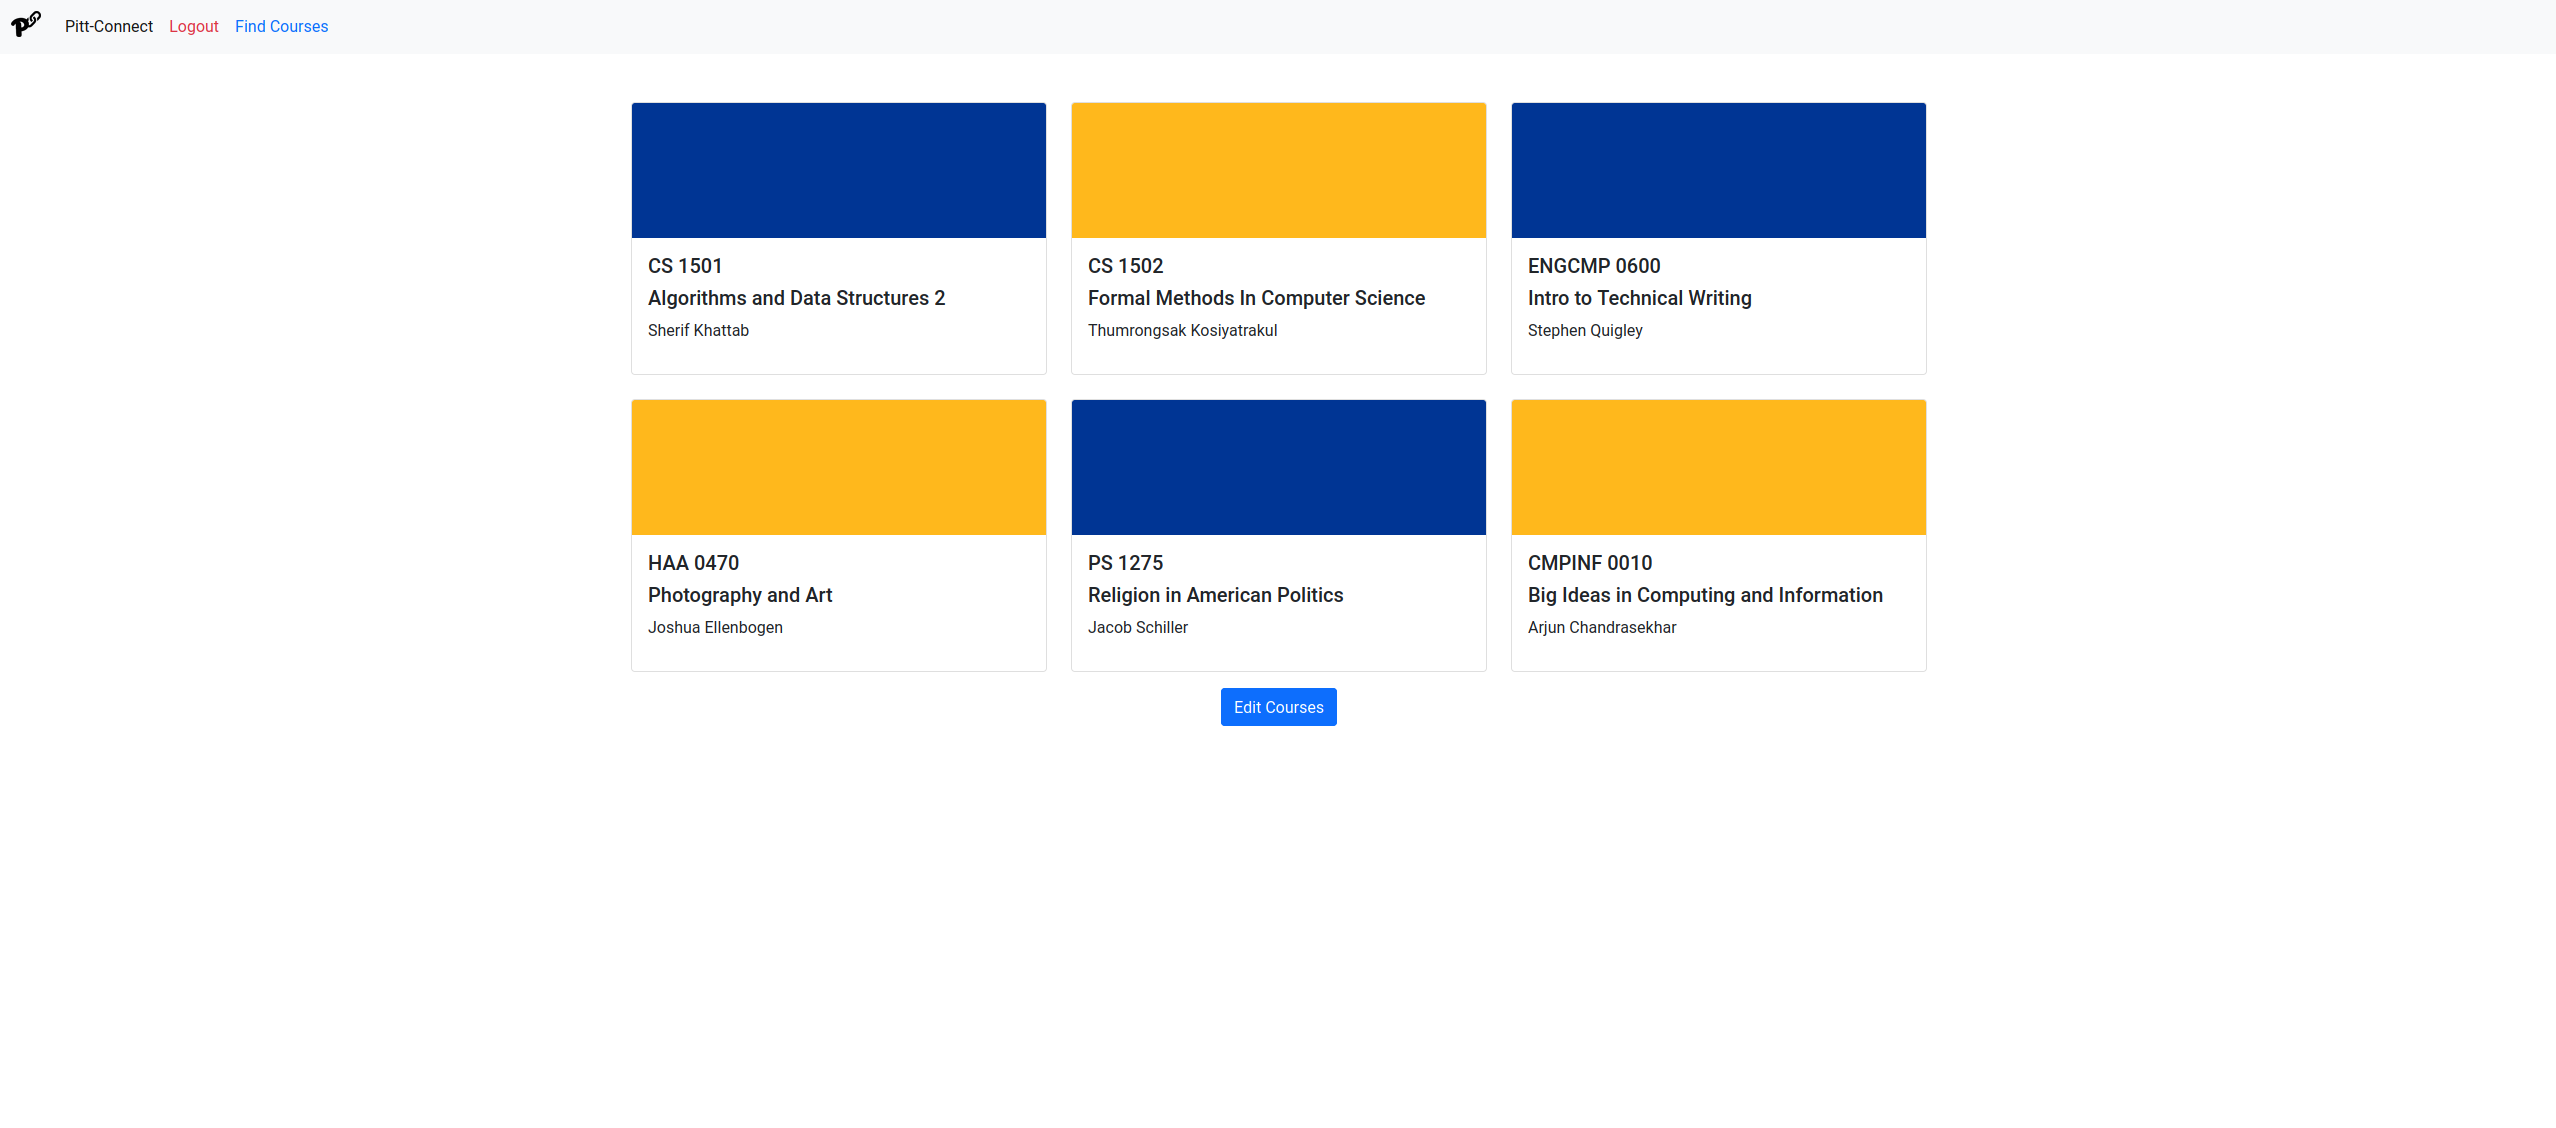Click the CS 1501 blue banner image

pos(838,170)
